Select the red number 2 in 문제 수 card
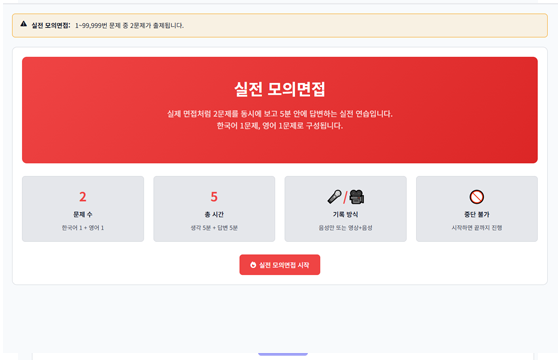 pyautogui.click(x=83, y=197)
